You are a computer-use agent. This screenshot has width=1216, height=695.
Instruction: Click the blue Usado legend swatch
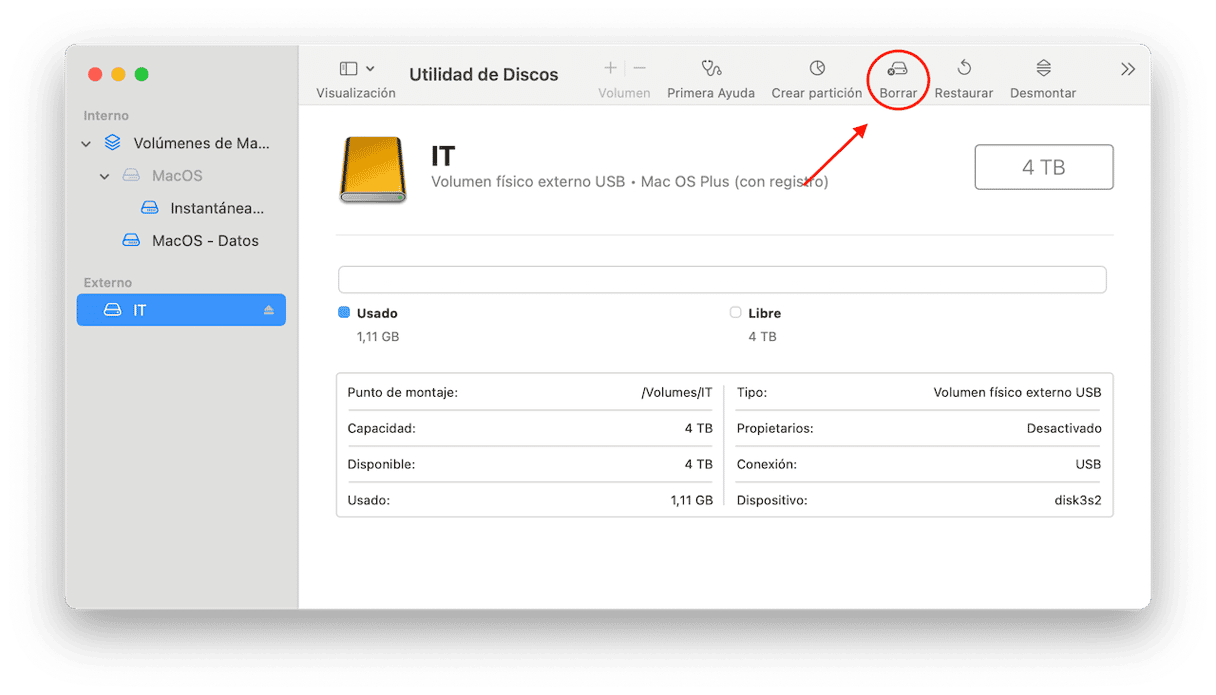pyautogui.click(x=344, y=313)
